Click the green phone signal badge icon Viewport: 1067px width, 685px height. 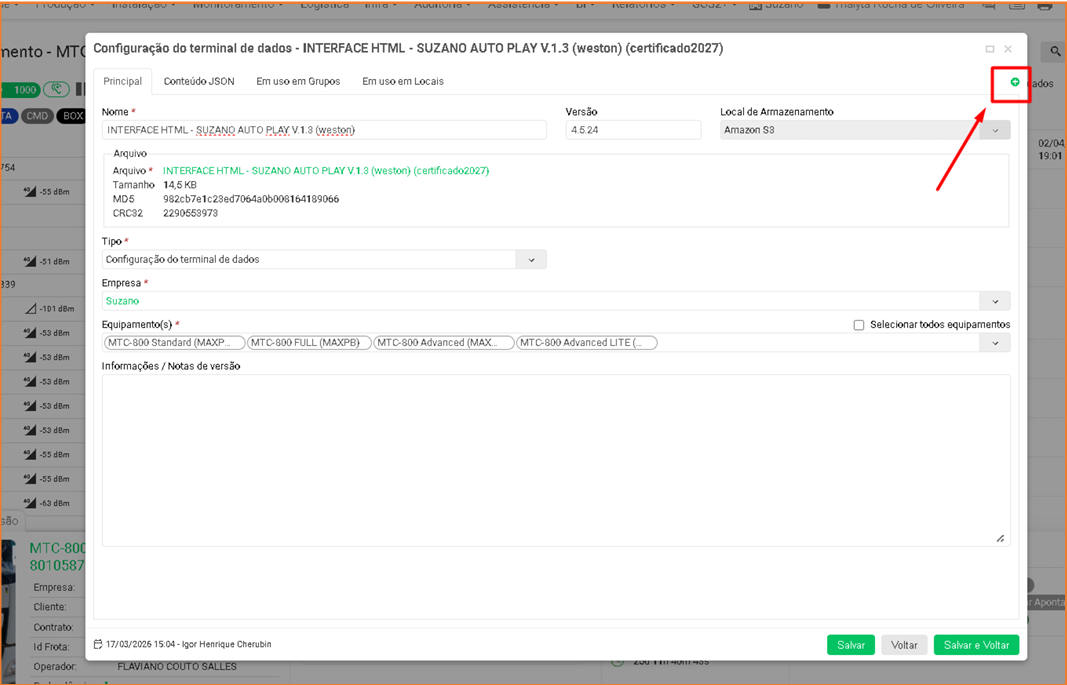coord(56,89)
